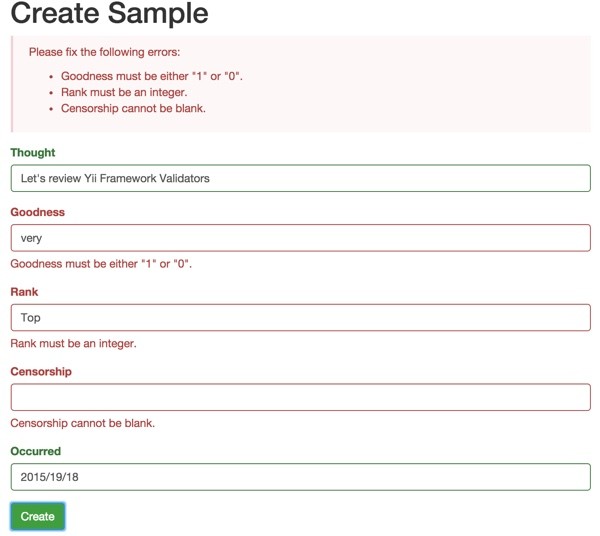Click the green Occurred field label
Screen dimensions: 600x536
click(x=36, y=451)
